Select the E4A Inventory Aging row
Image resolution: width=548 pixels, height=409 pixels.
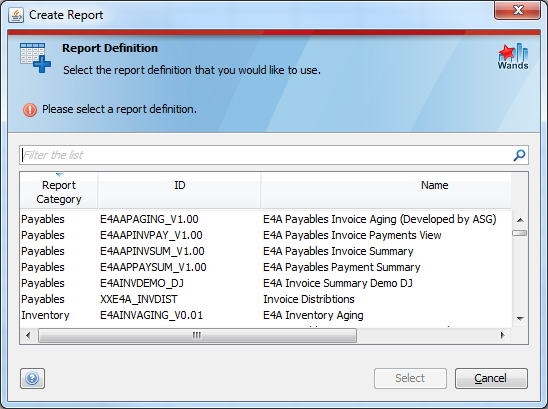[266, 315]
